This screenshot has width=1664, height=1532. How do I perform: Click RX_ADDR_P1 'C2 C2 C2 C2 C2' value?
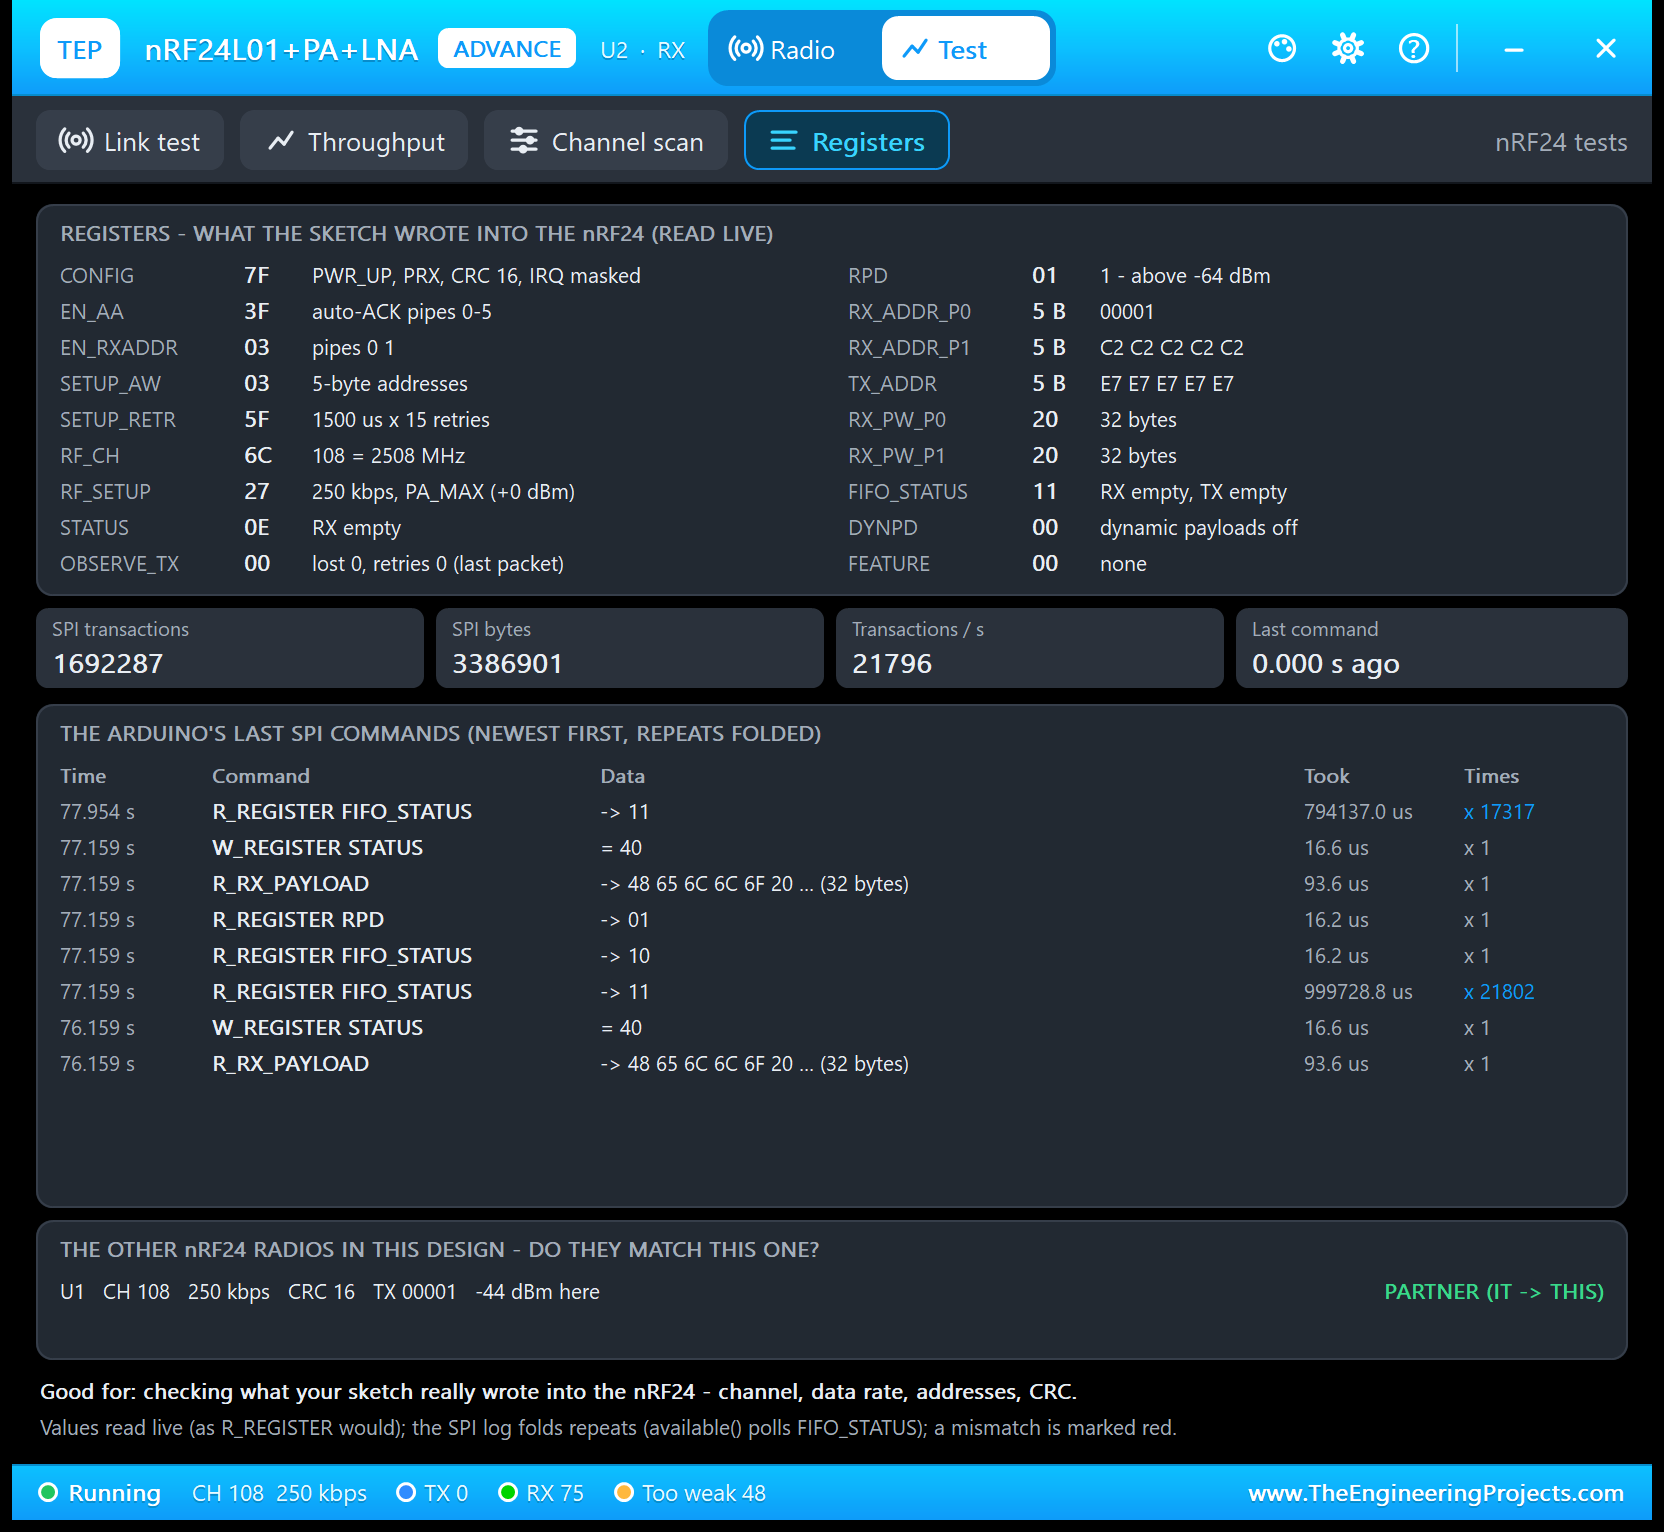pos(1172,348)
